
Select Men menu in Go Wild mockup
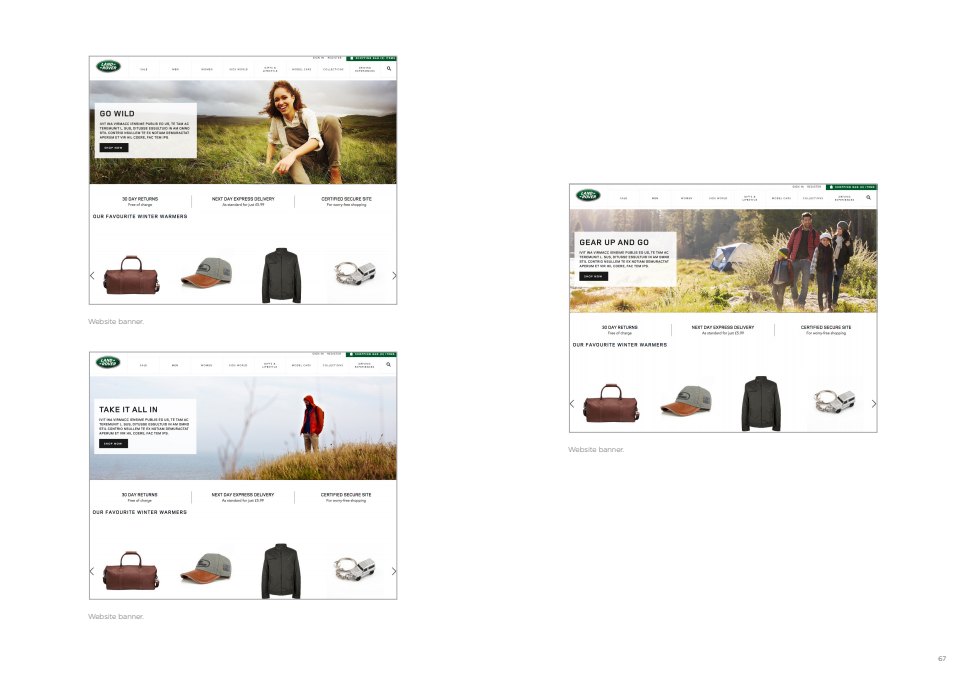[x=176, y=69]
